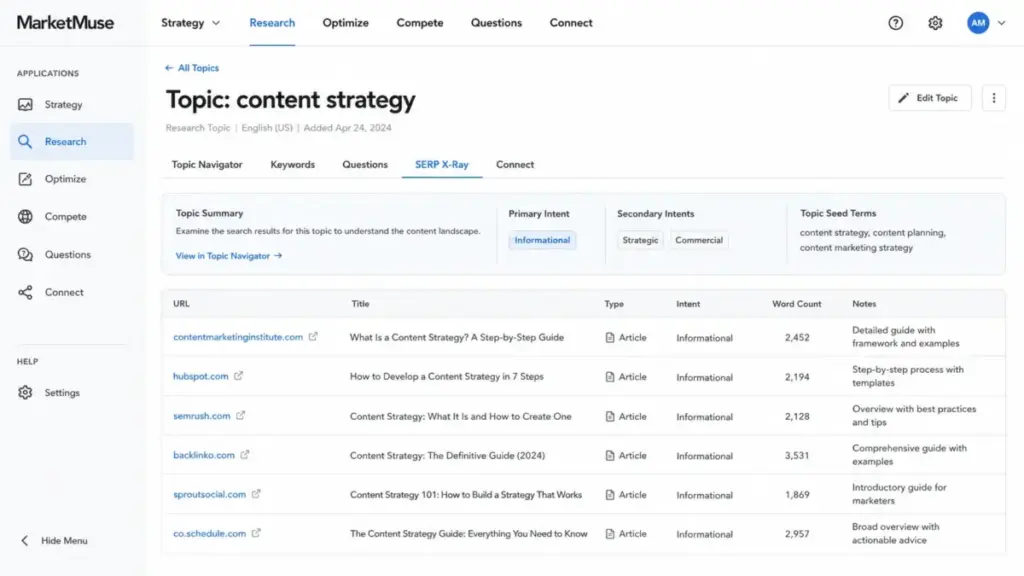Collapse sidebar with Hide Menu
Screen dimensions: 1024x576
(x=54, y=541)
